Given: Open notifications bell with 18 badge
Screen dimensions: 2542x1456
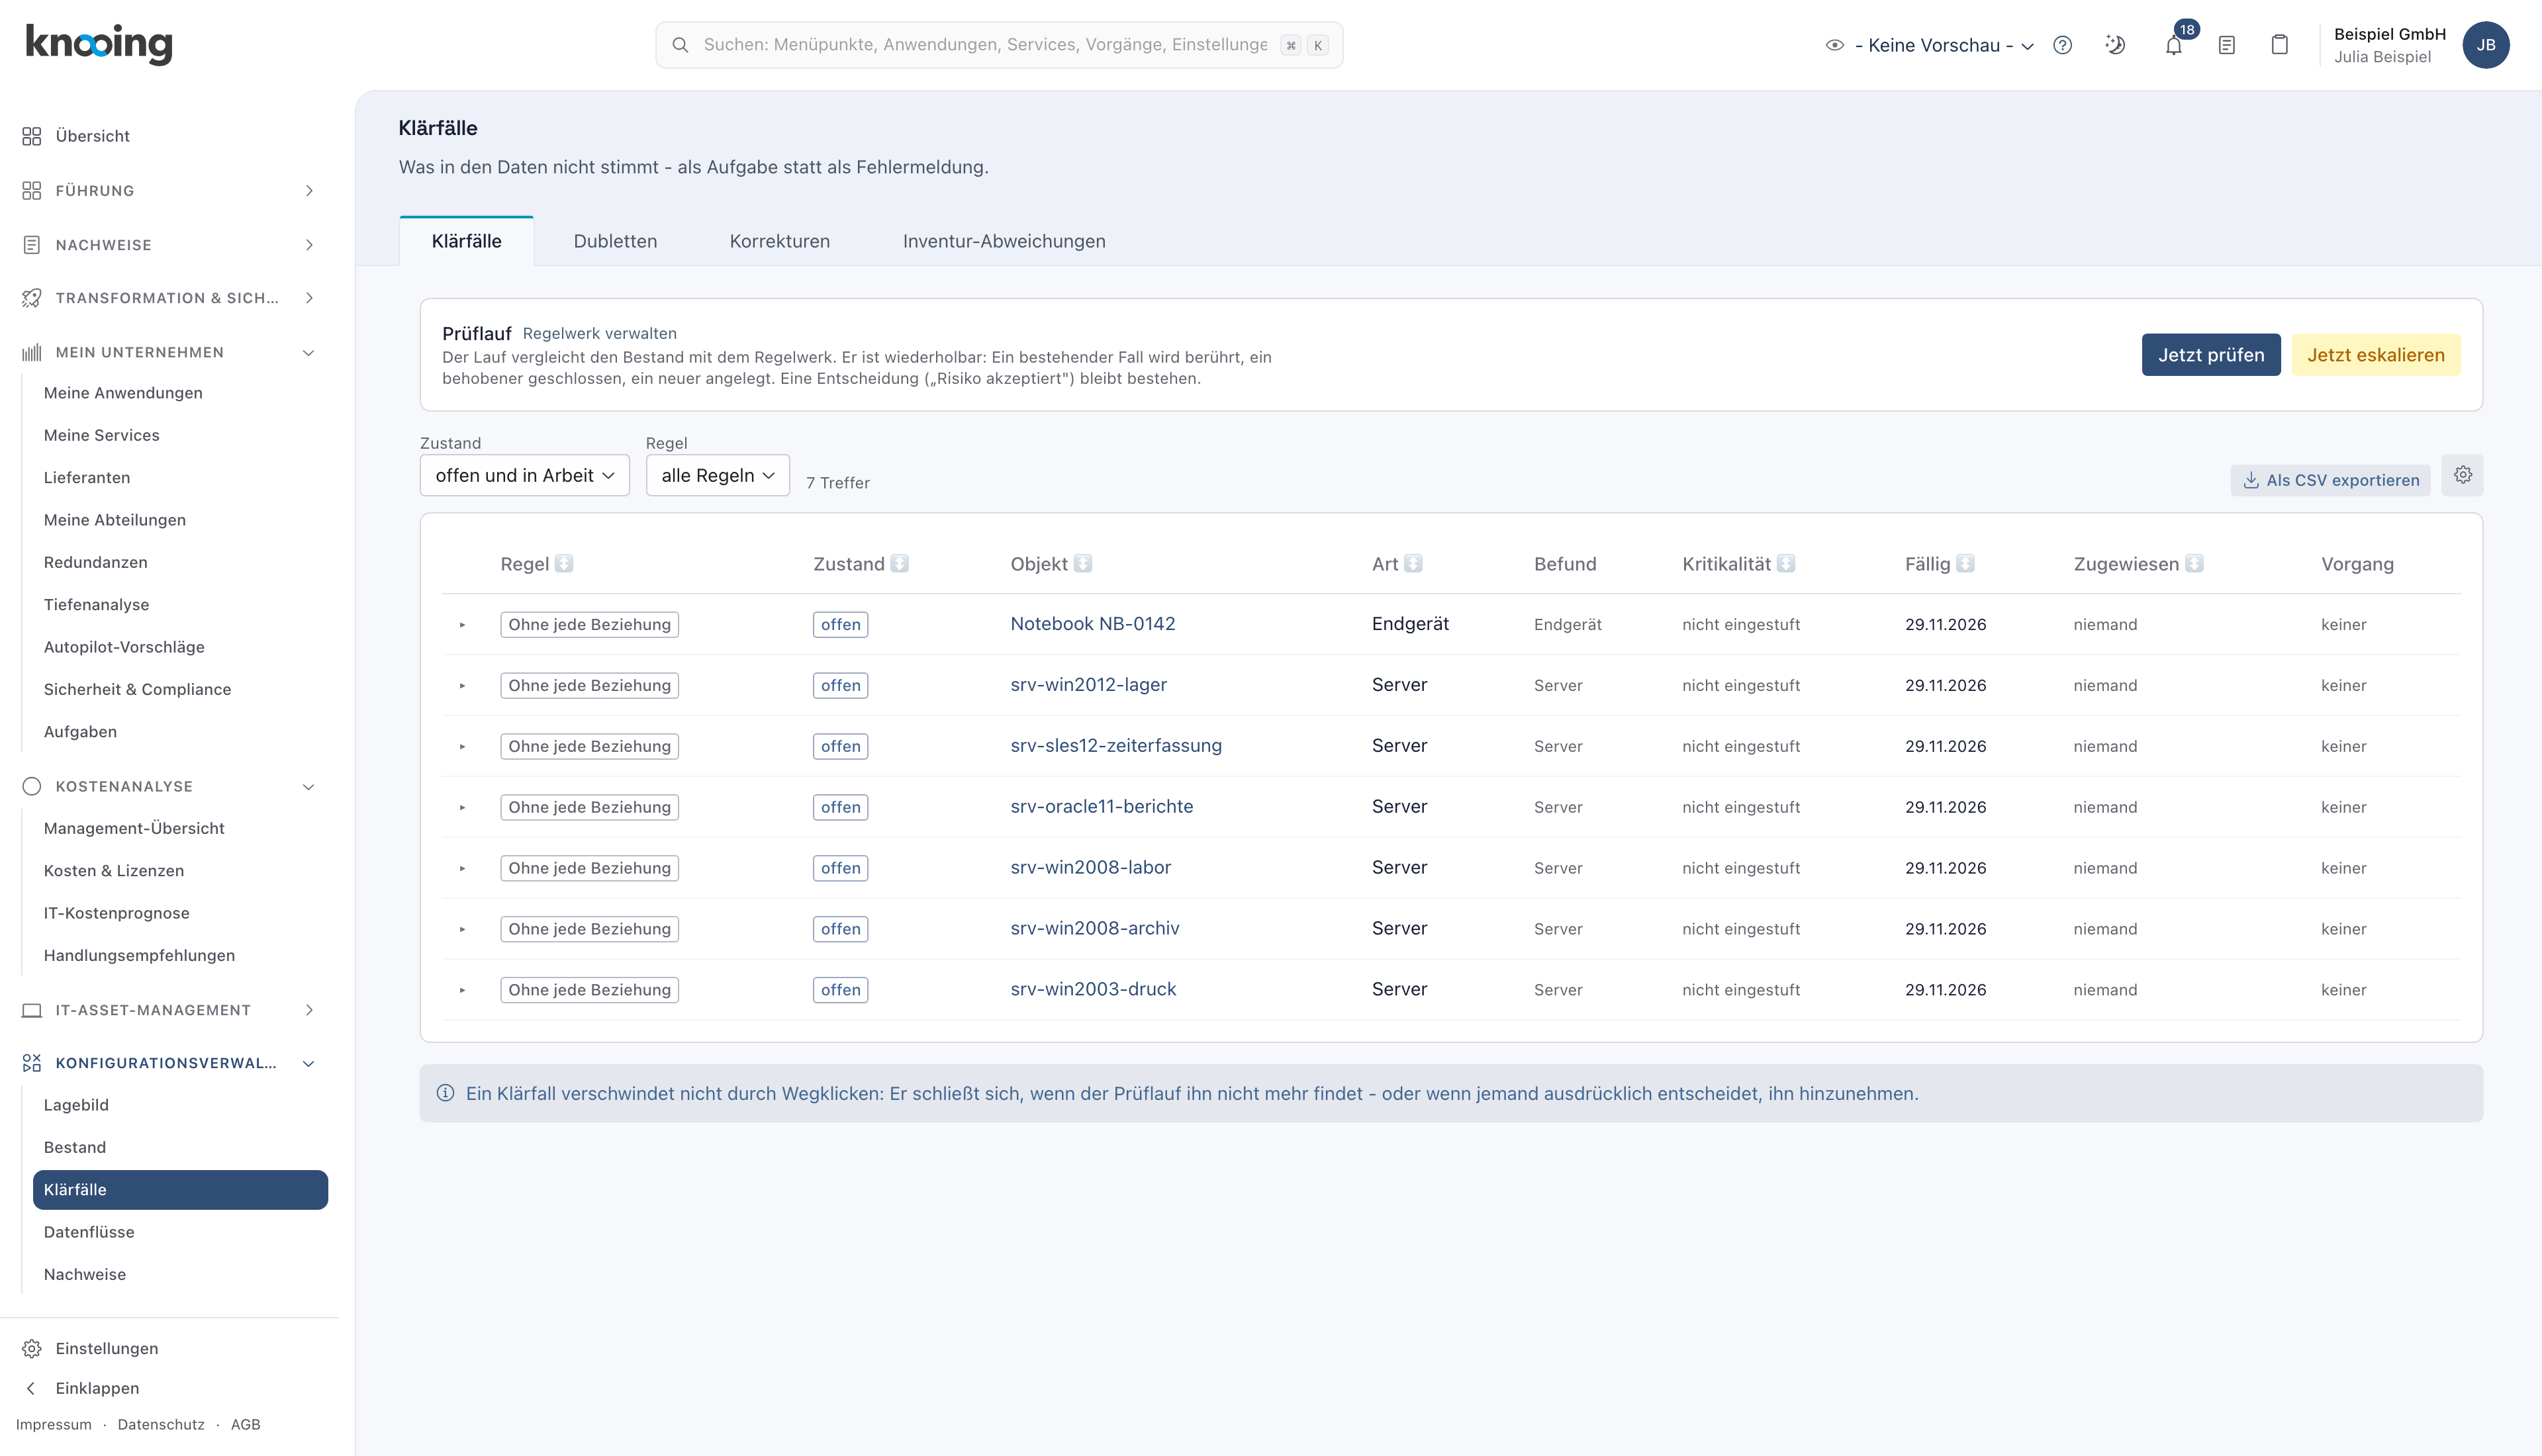Looking at the screenshot, I should pyautogui.click(x=2174, y=45).
